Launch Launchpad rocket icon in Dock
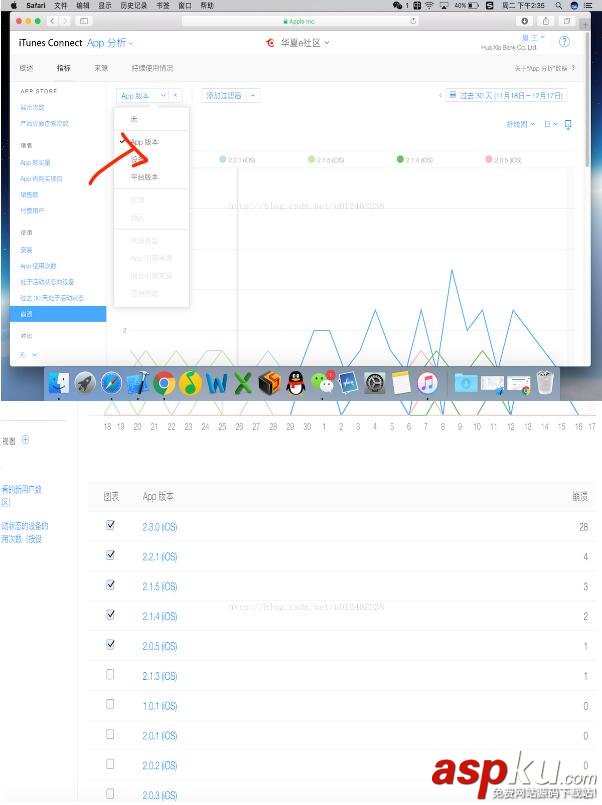602x805 pixels. (85, 383)
